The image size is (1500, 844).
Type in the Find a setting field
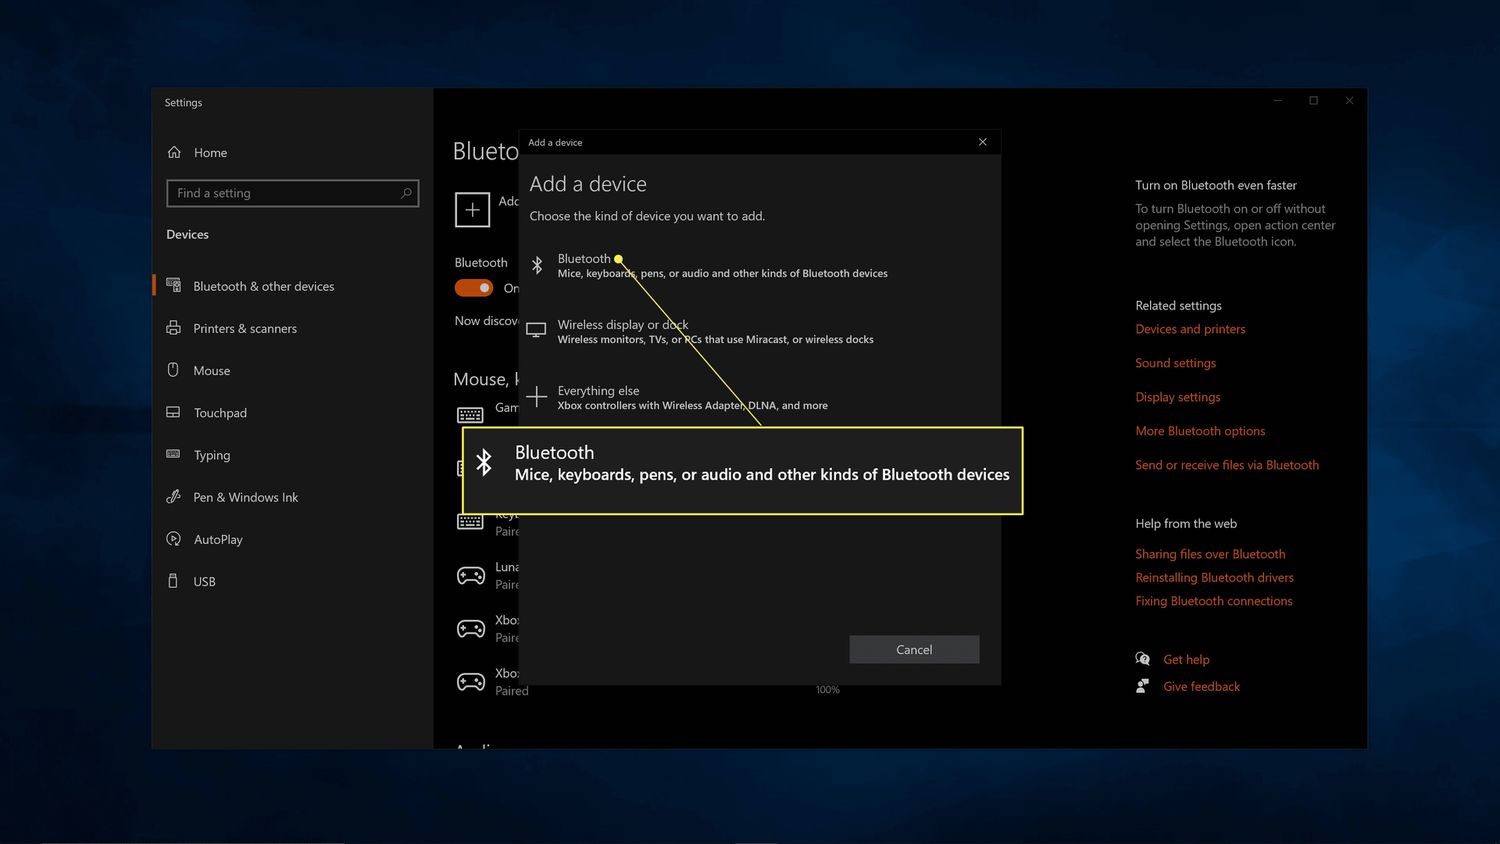pyautogui.click(x=284, y=193)
